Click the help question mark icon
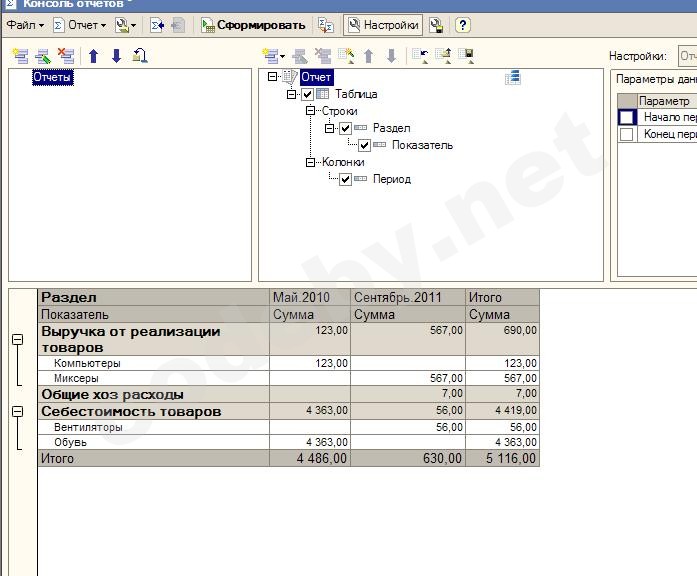Viewport: 697px width, 576px height. (463, 25)
